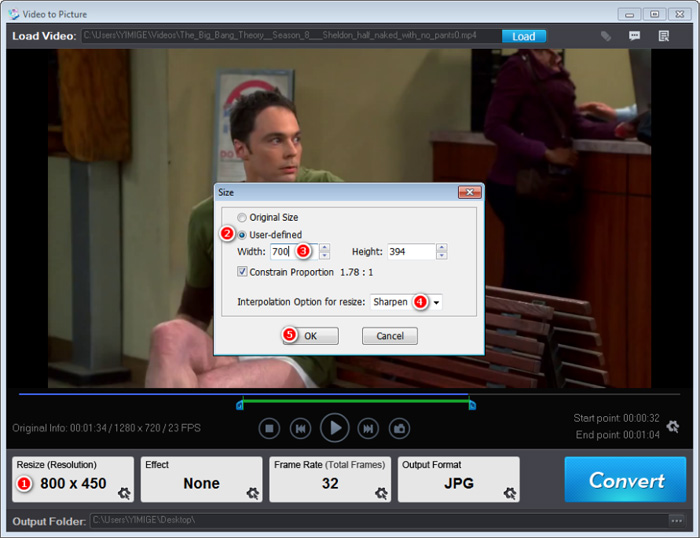Browse output folder with ellipsis button

[677, 521]
